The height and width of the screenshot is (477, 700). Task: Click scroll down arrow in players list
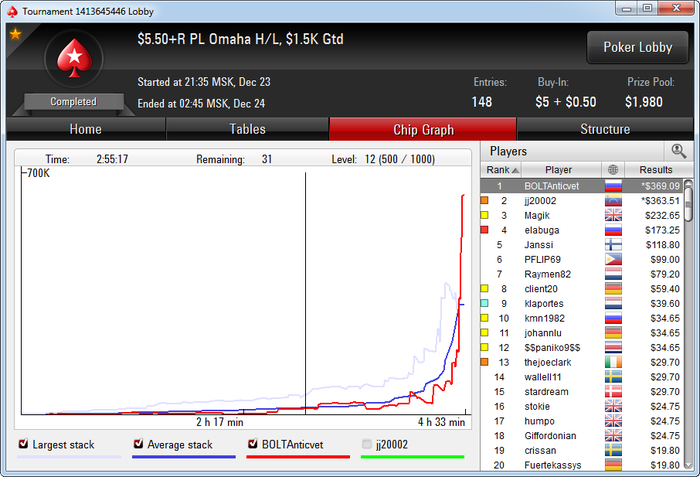point(688,465)
